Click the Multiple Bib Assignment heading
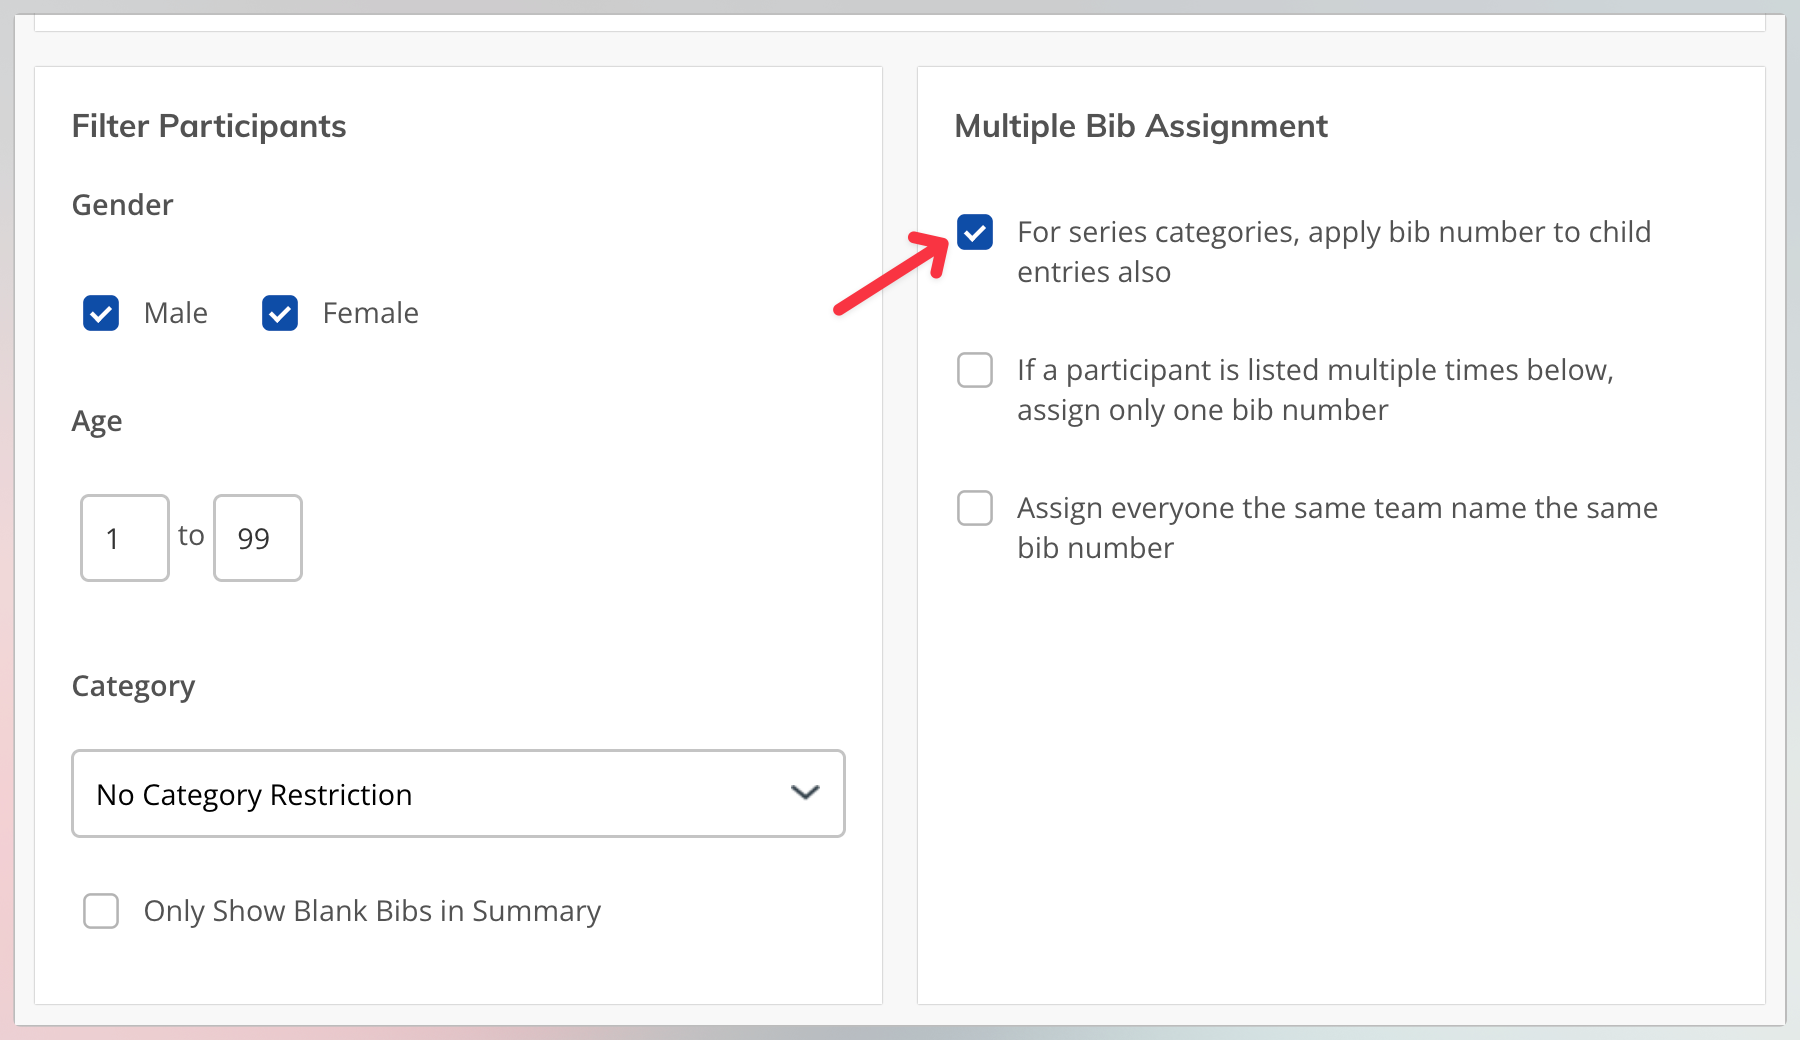The height and width of the screenshot is (1040, 1800). (x=1142, y=126)
